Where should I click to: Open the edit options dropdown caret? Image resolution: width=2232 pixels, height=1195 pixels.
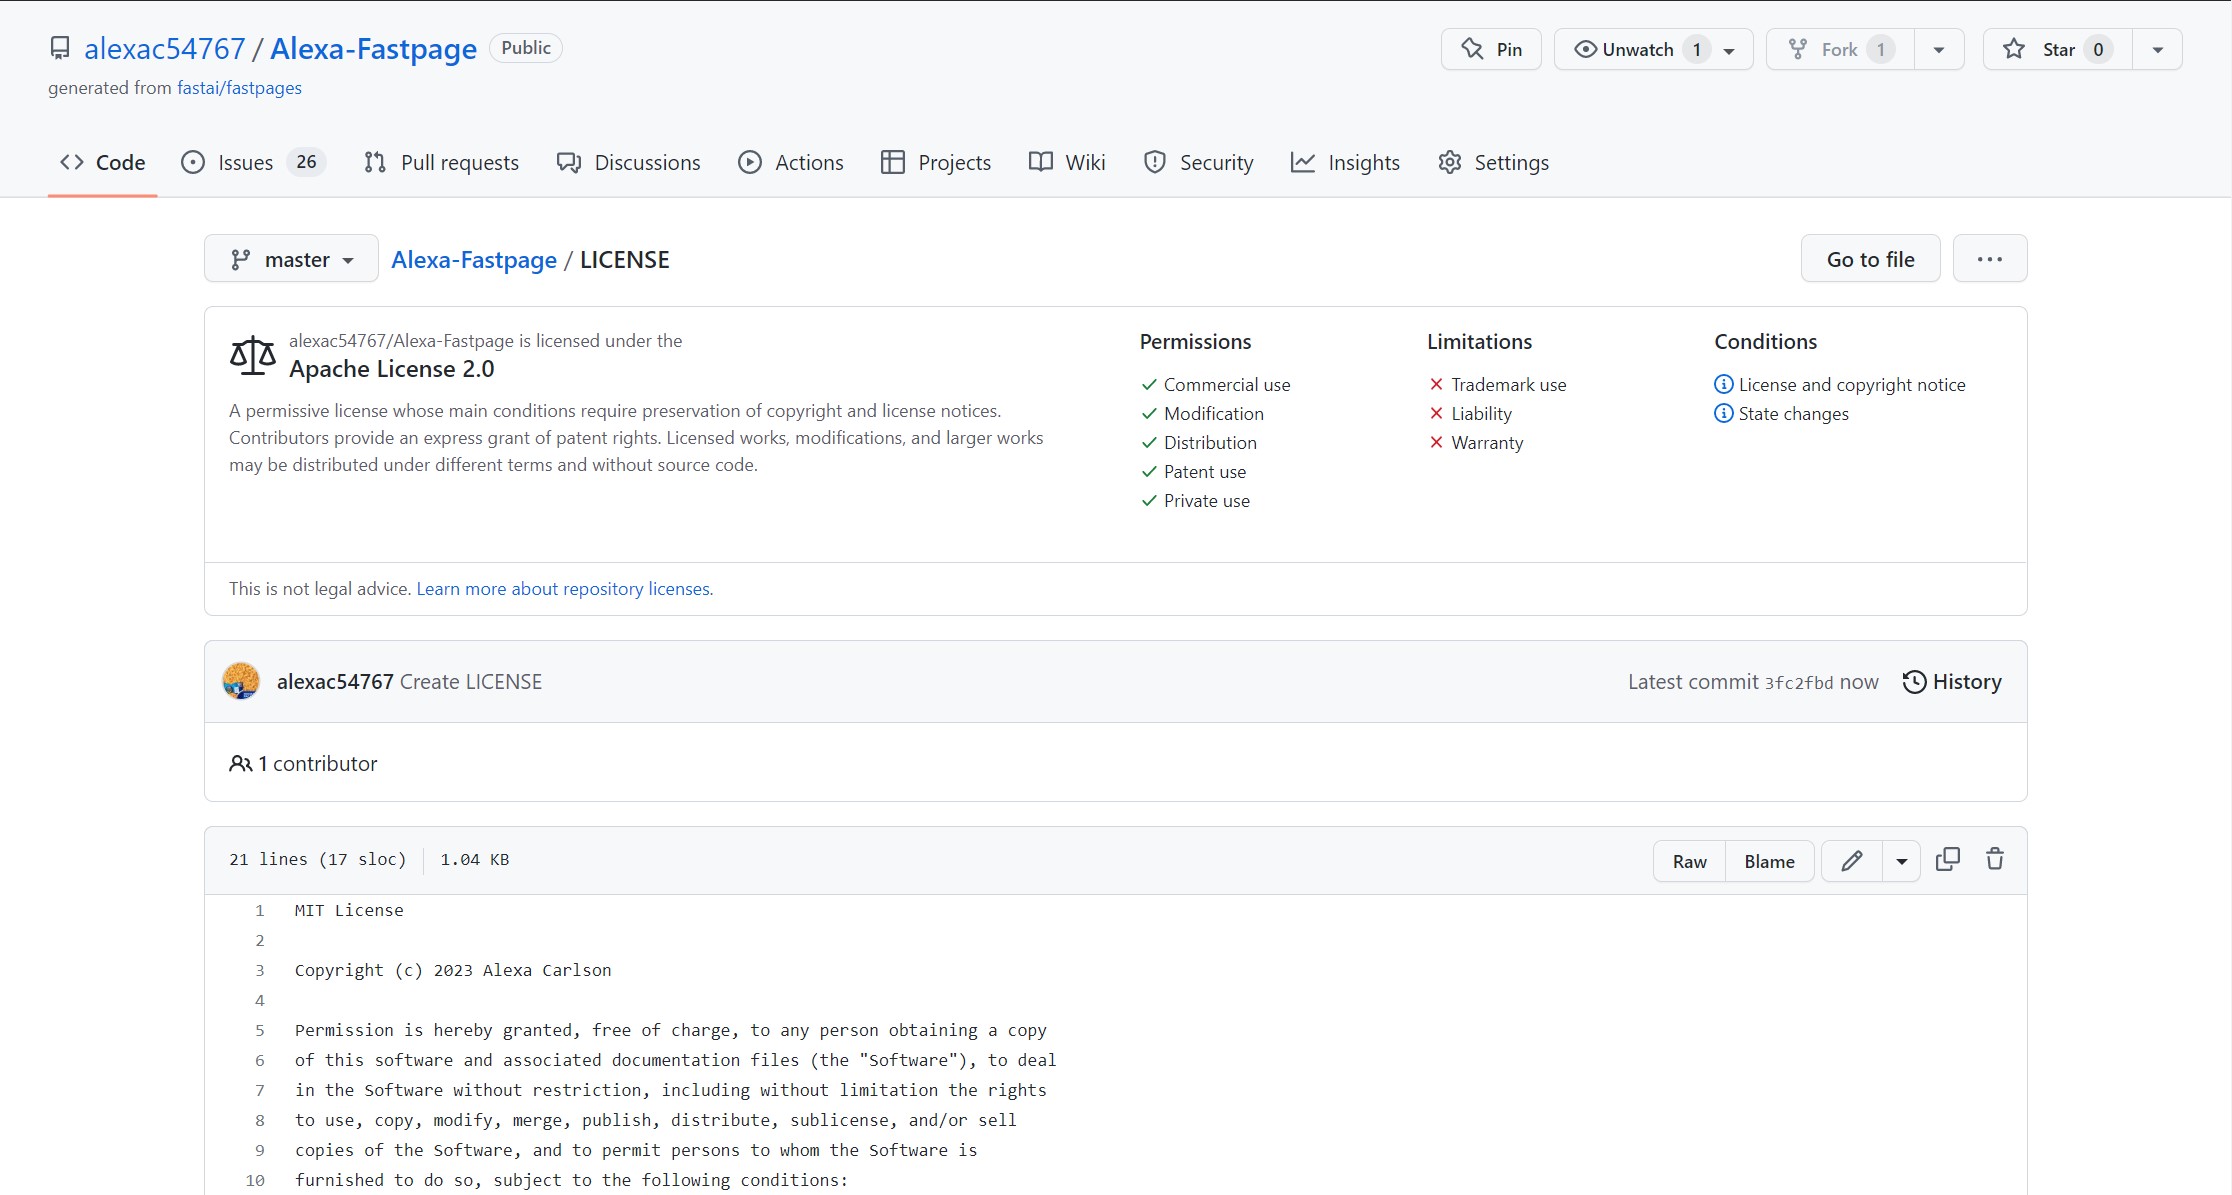(1901, 861)
